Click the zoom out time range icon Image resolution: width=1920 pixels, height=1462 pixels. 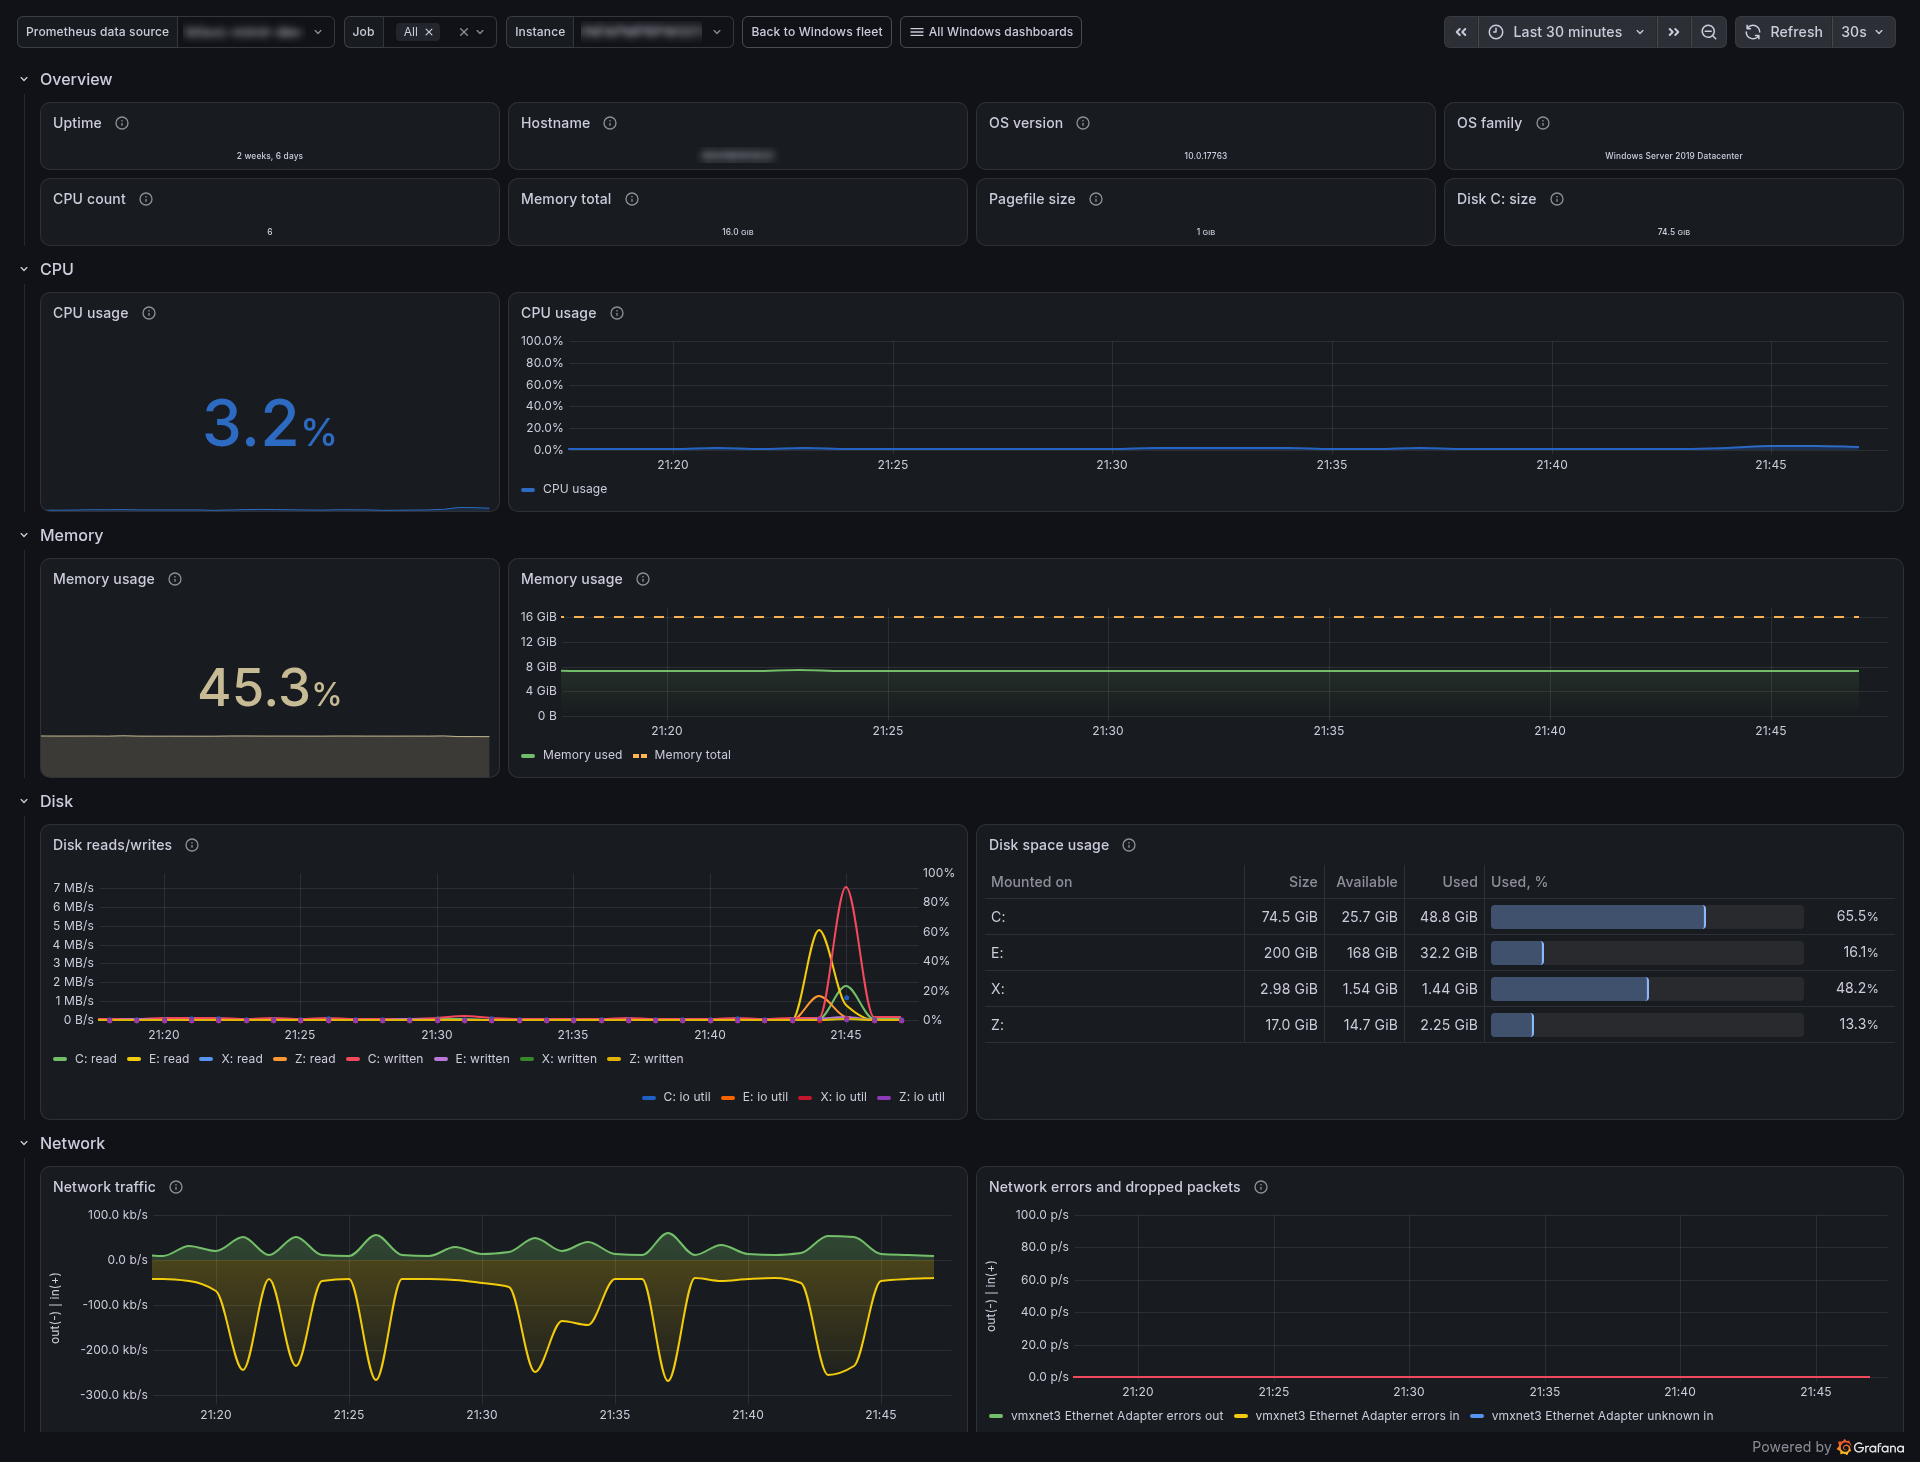point(1708,32)
